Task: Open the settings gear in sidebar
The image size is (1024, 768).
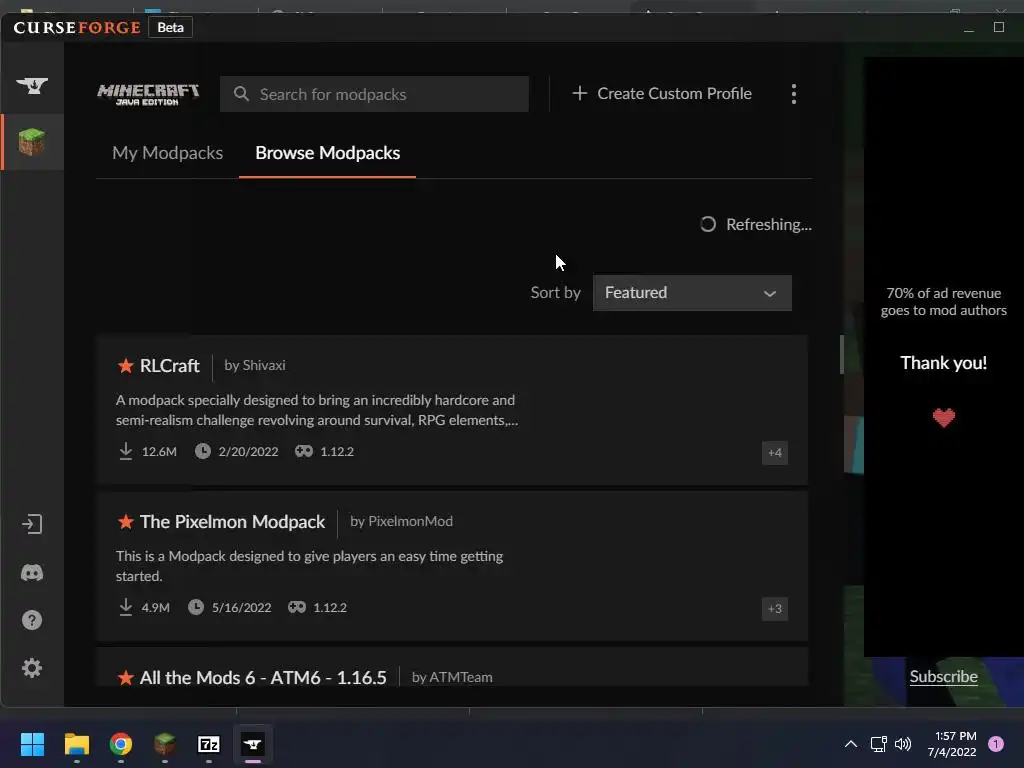Action: click(x=32, y=667)
